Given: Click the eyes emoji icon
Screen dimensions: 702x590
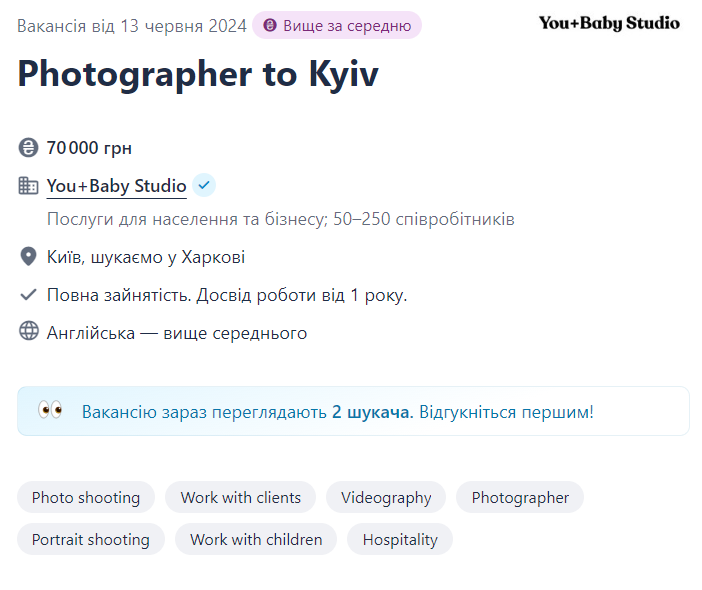Looking at the screenshot, I should pyautogui.click(x=50, y=410).
